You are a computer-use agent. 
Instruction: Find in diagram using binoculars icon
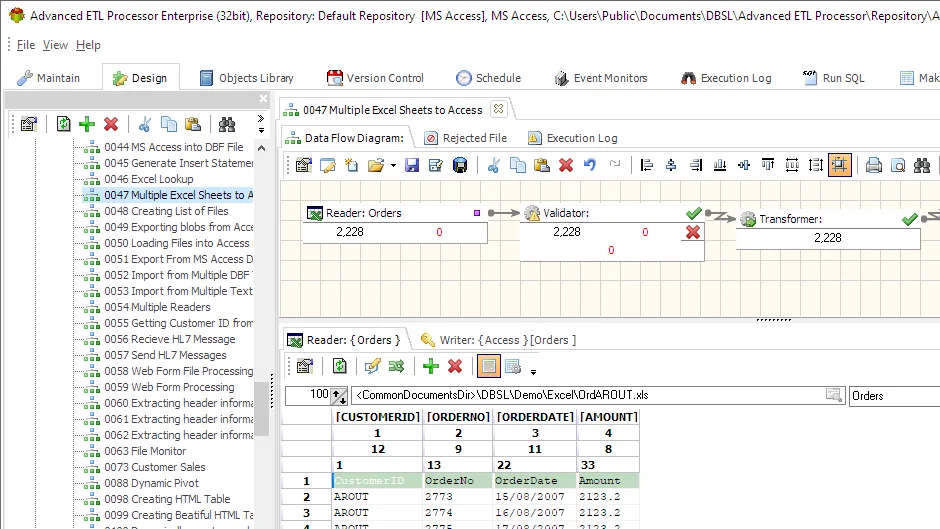(922, 165)
